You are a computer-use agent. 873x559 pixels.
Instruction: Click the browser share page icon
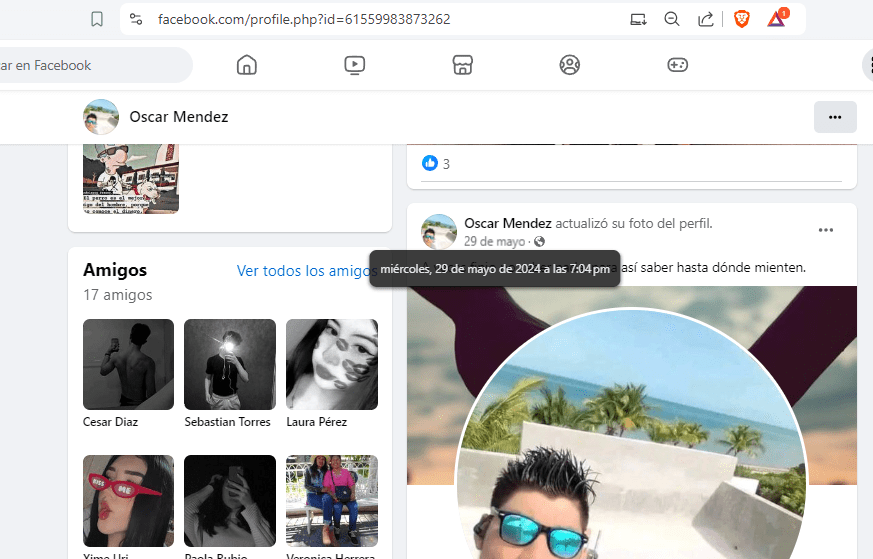point(705,19)
